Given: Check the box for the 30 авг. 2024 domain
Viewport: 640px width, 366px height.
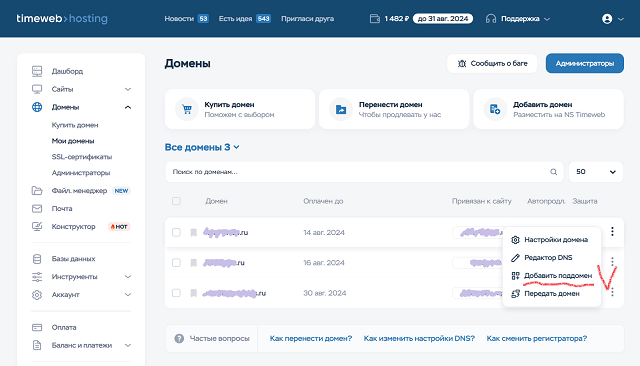Looking at the screenshot, I should 176,293.
